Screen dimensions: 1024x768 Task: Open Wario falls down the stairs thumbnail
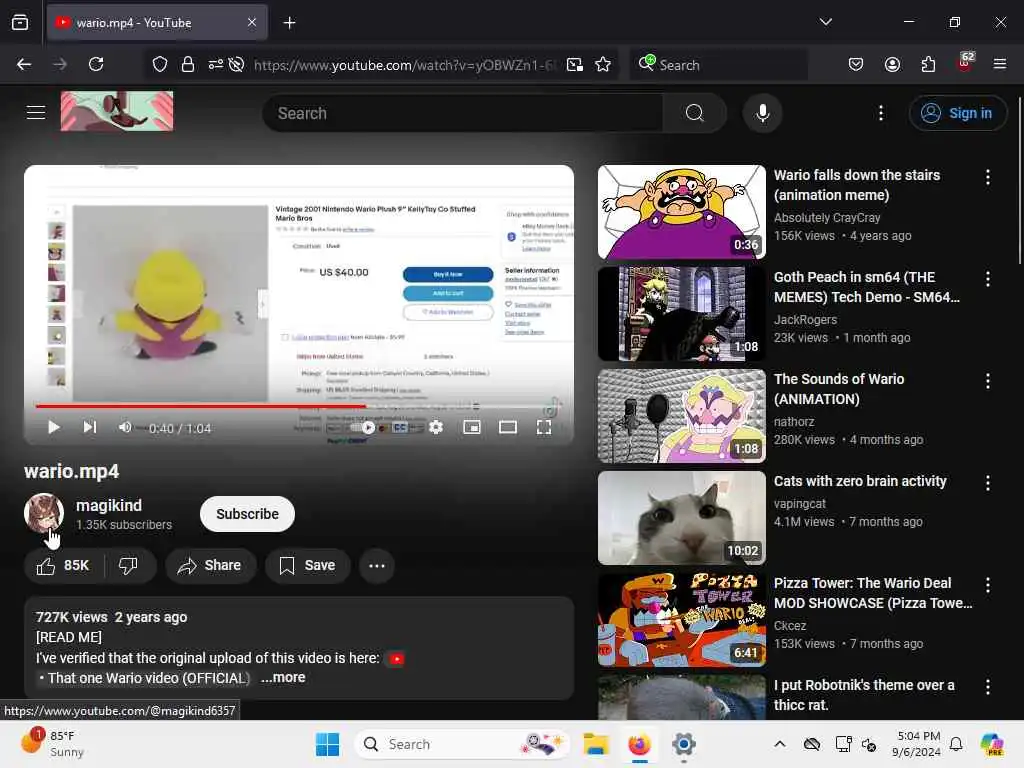[x=681, y=212]
